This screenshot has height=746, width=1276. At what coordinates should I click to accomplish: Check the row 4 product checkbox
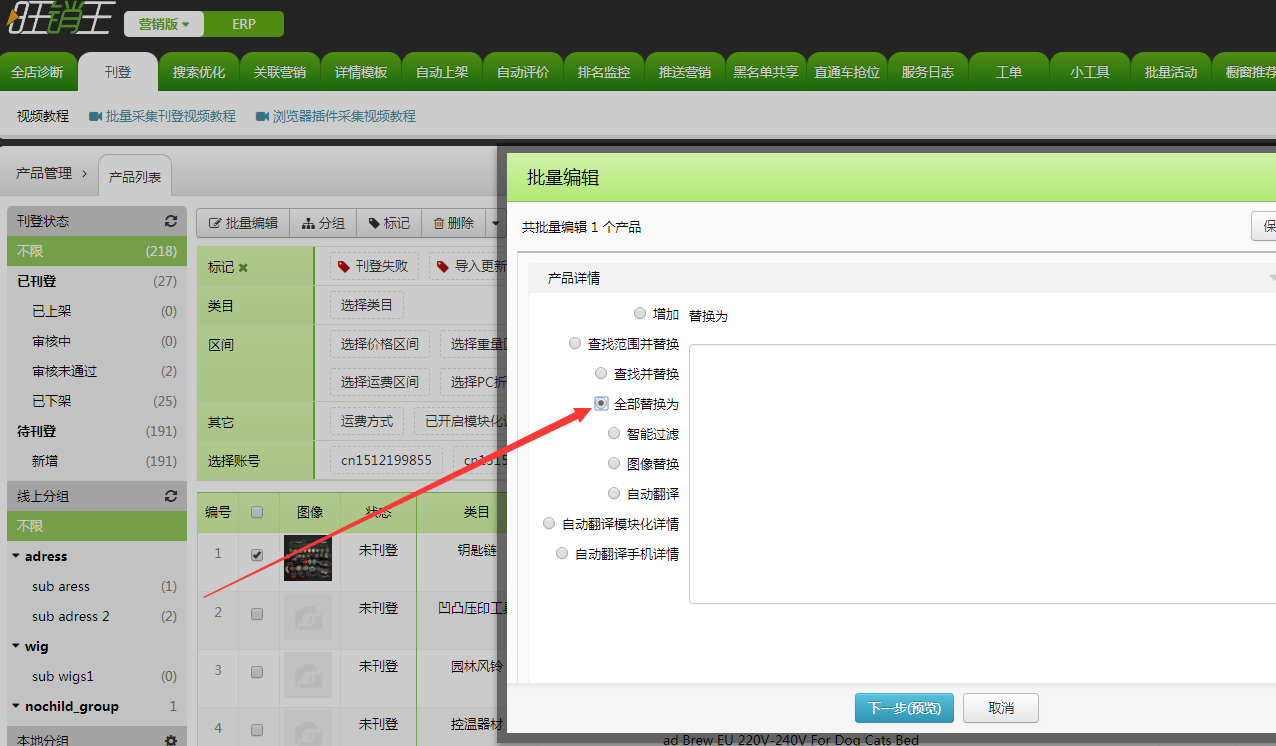pos(257,728)
